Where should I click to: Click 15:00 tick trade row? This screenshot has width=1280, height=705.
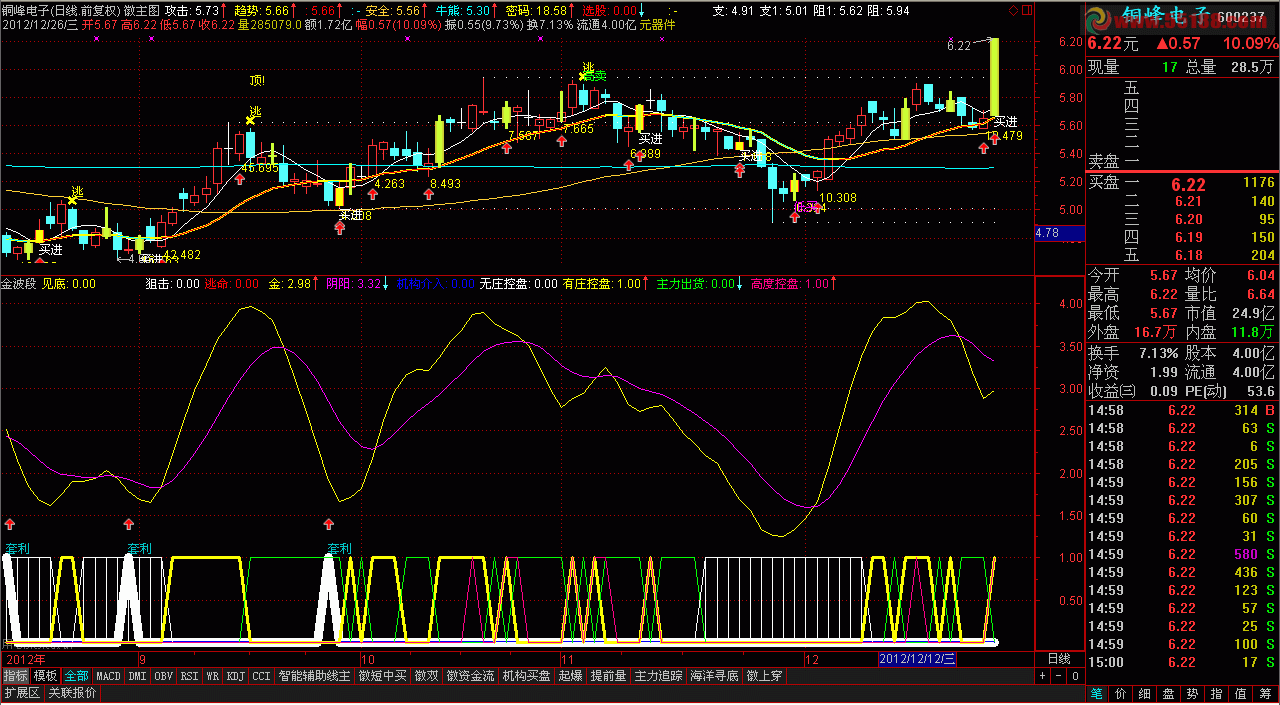point(1182,662)
